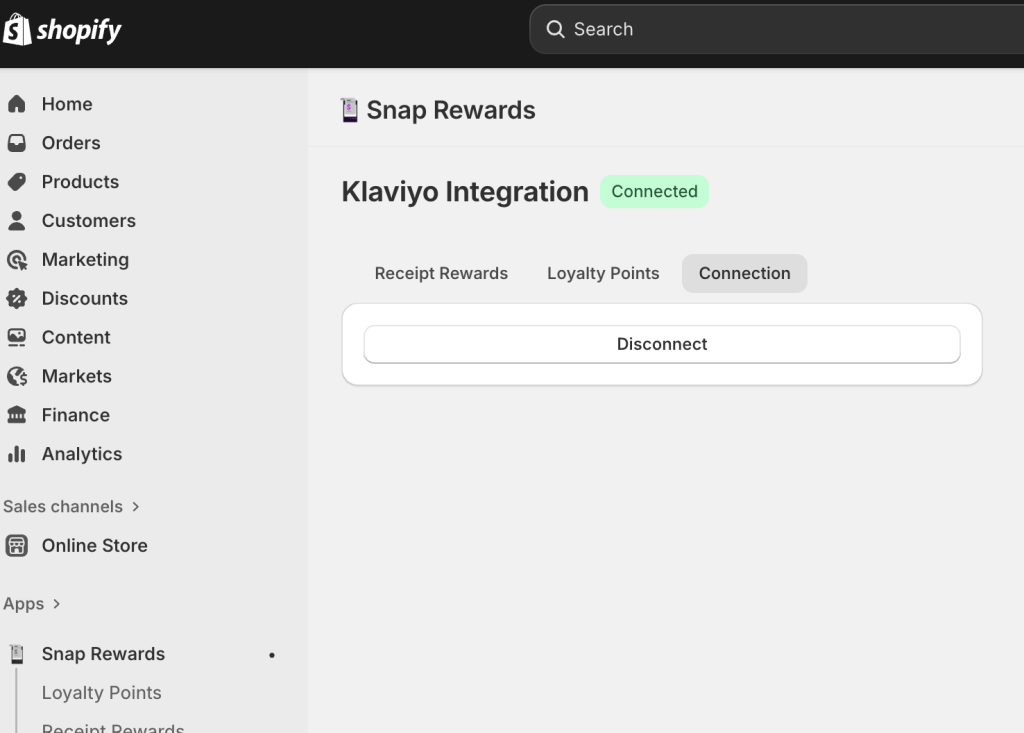1024x733 pixels.
Task: Switch to the Receipt Rewards tab
Action: (441, 273)
